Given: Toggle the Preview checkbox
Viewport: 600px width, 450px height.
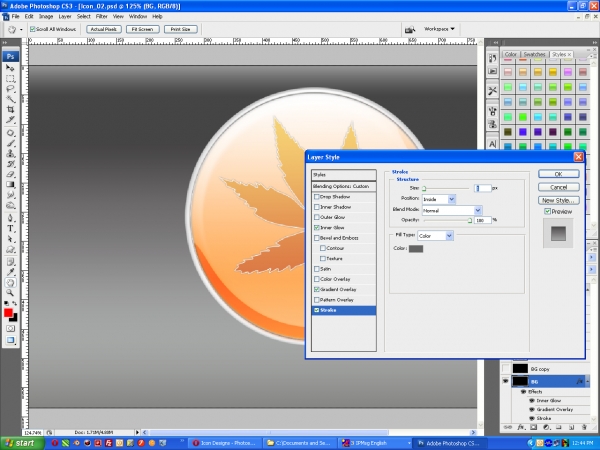Looking at the screenshot, I should pos(548,211).
